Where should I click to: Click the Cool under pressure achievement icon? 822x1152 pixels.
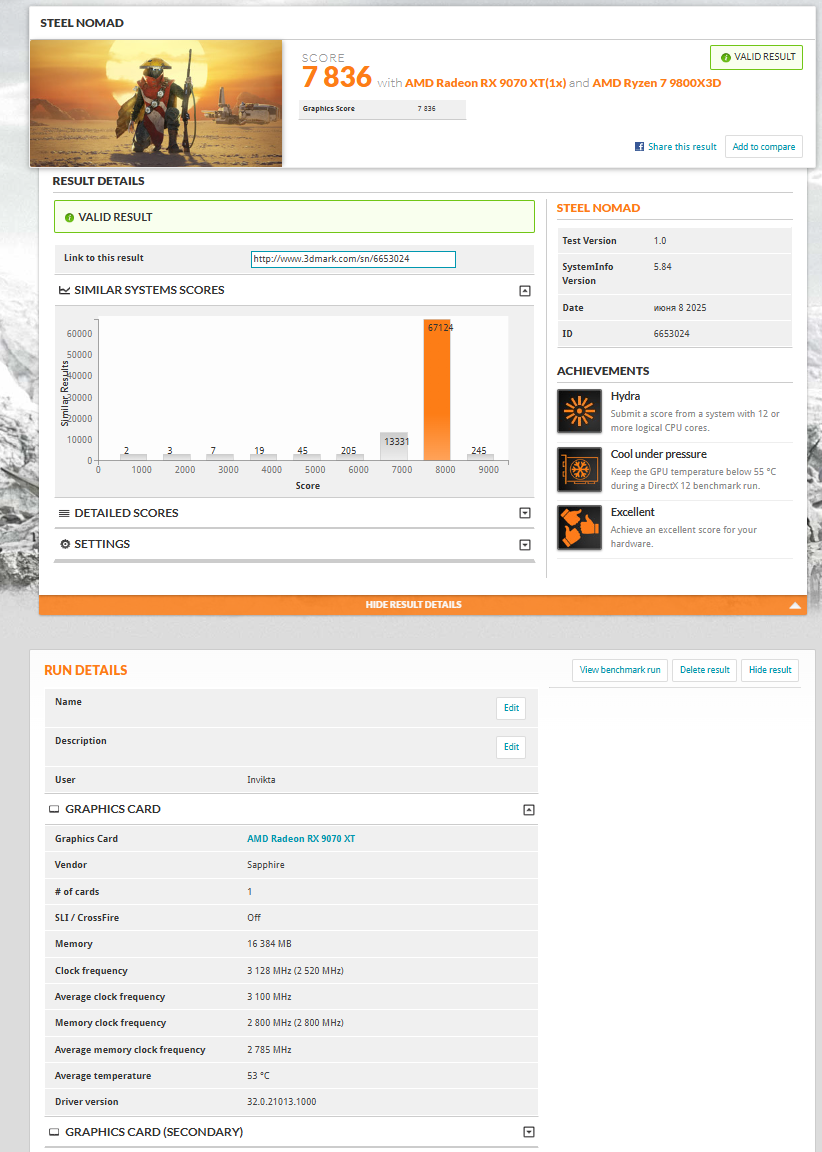pyautogui.click(x=580, y=469)
